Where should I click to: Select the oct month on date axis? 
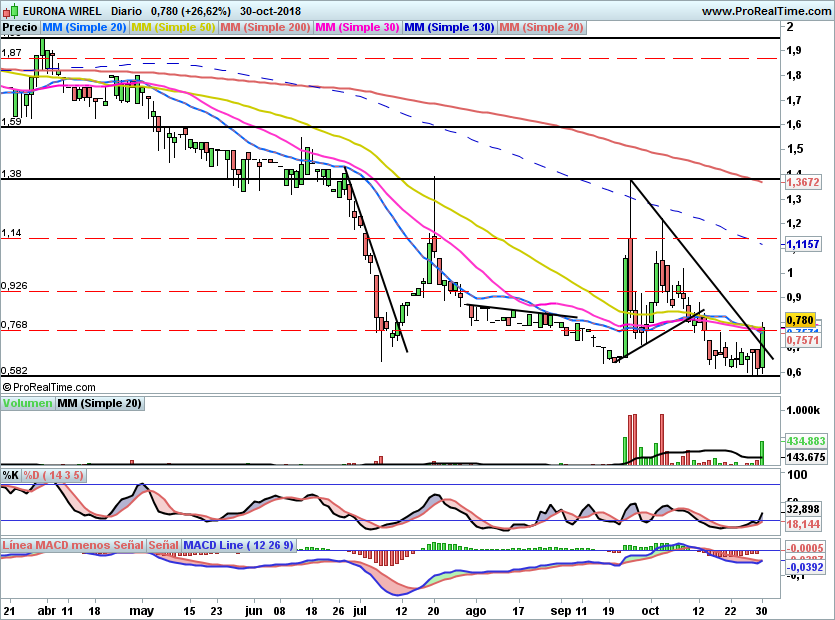click(650, 611)
